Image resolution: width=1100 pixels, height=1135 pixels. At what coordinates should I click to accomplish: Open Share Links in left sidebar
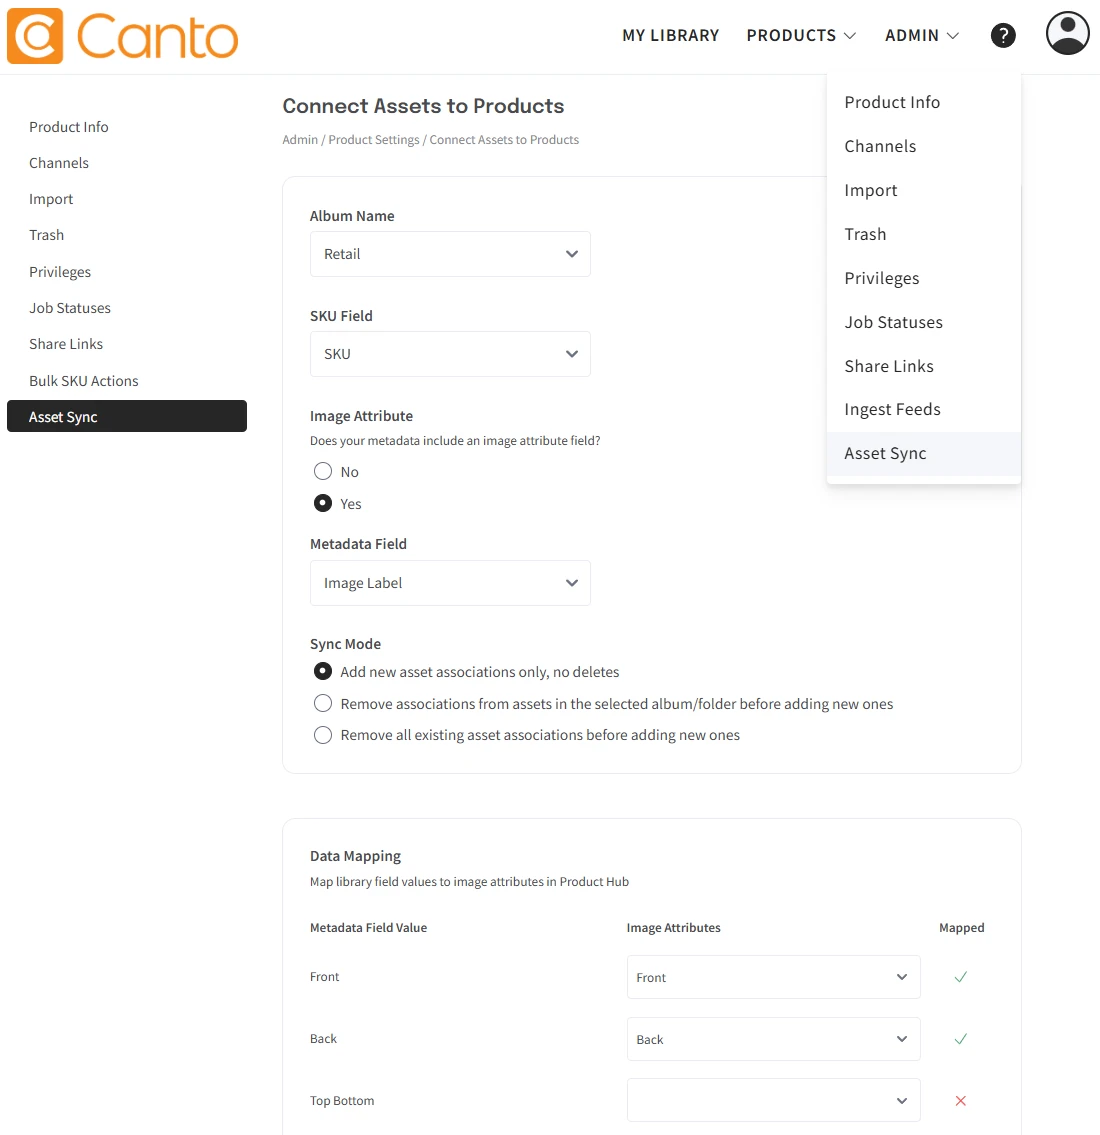(x=66, y=344)
